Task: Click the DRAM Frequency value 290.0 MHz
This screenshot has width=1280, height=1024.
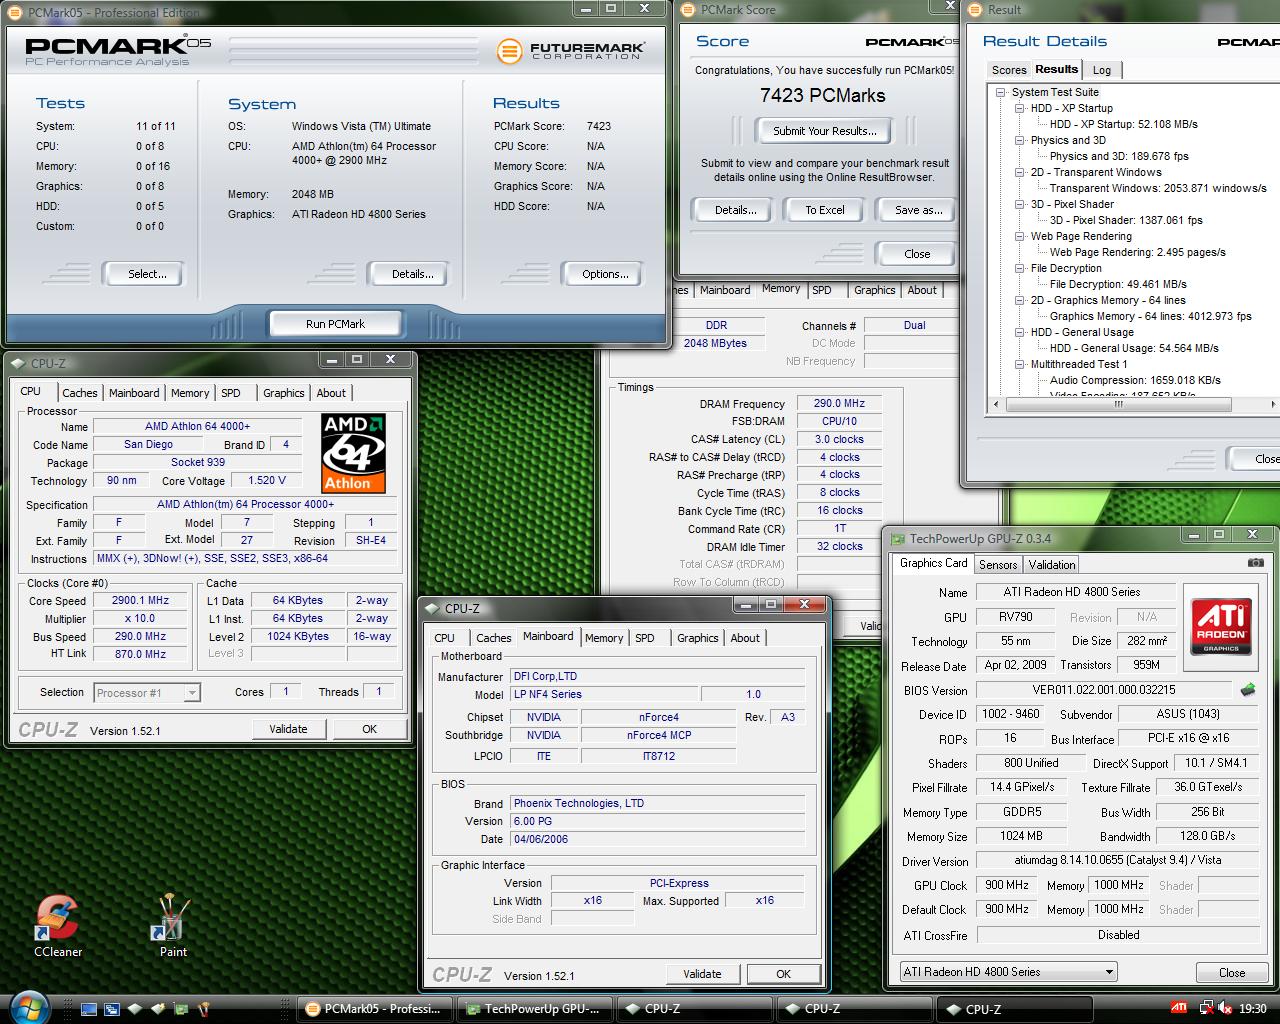Action: click(841, 404)
